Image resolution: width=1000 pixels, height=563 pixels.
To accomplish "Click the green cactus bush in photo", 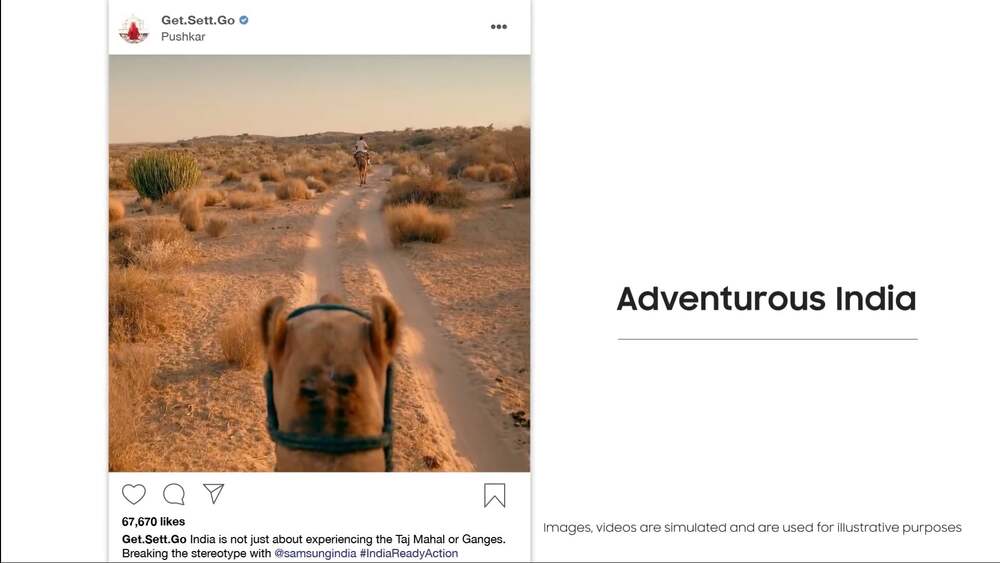I will (x=164, y=174).
